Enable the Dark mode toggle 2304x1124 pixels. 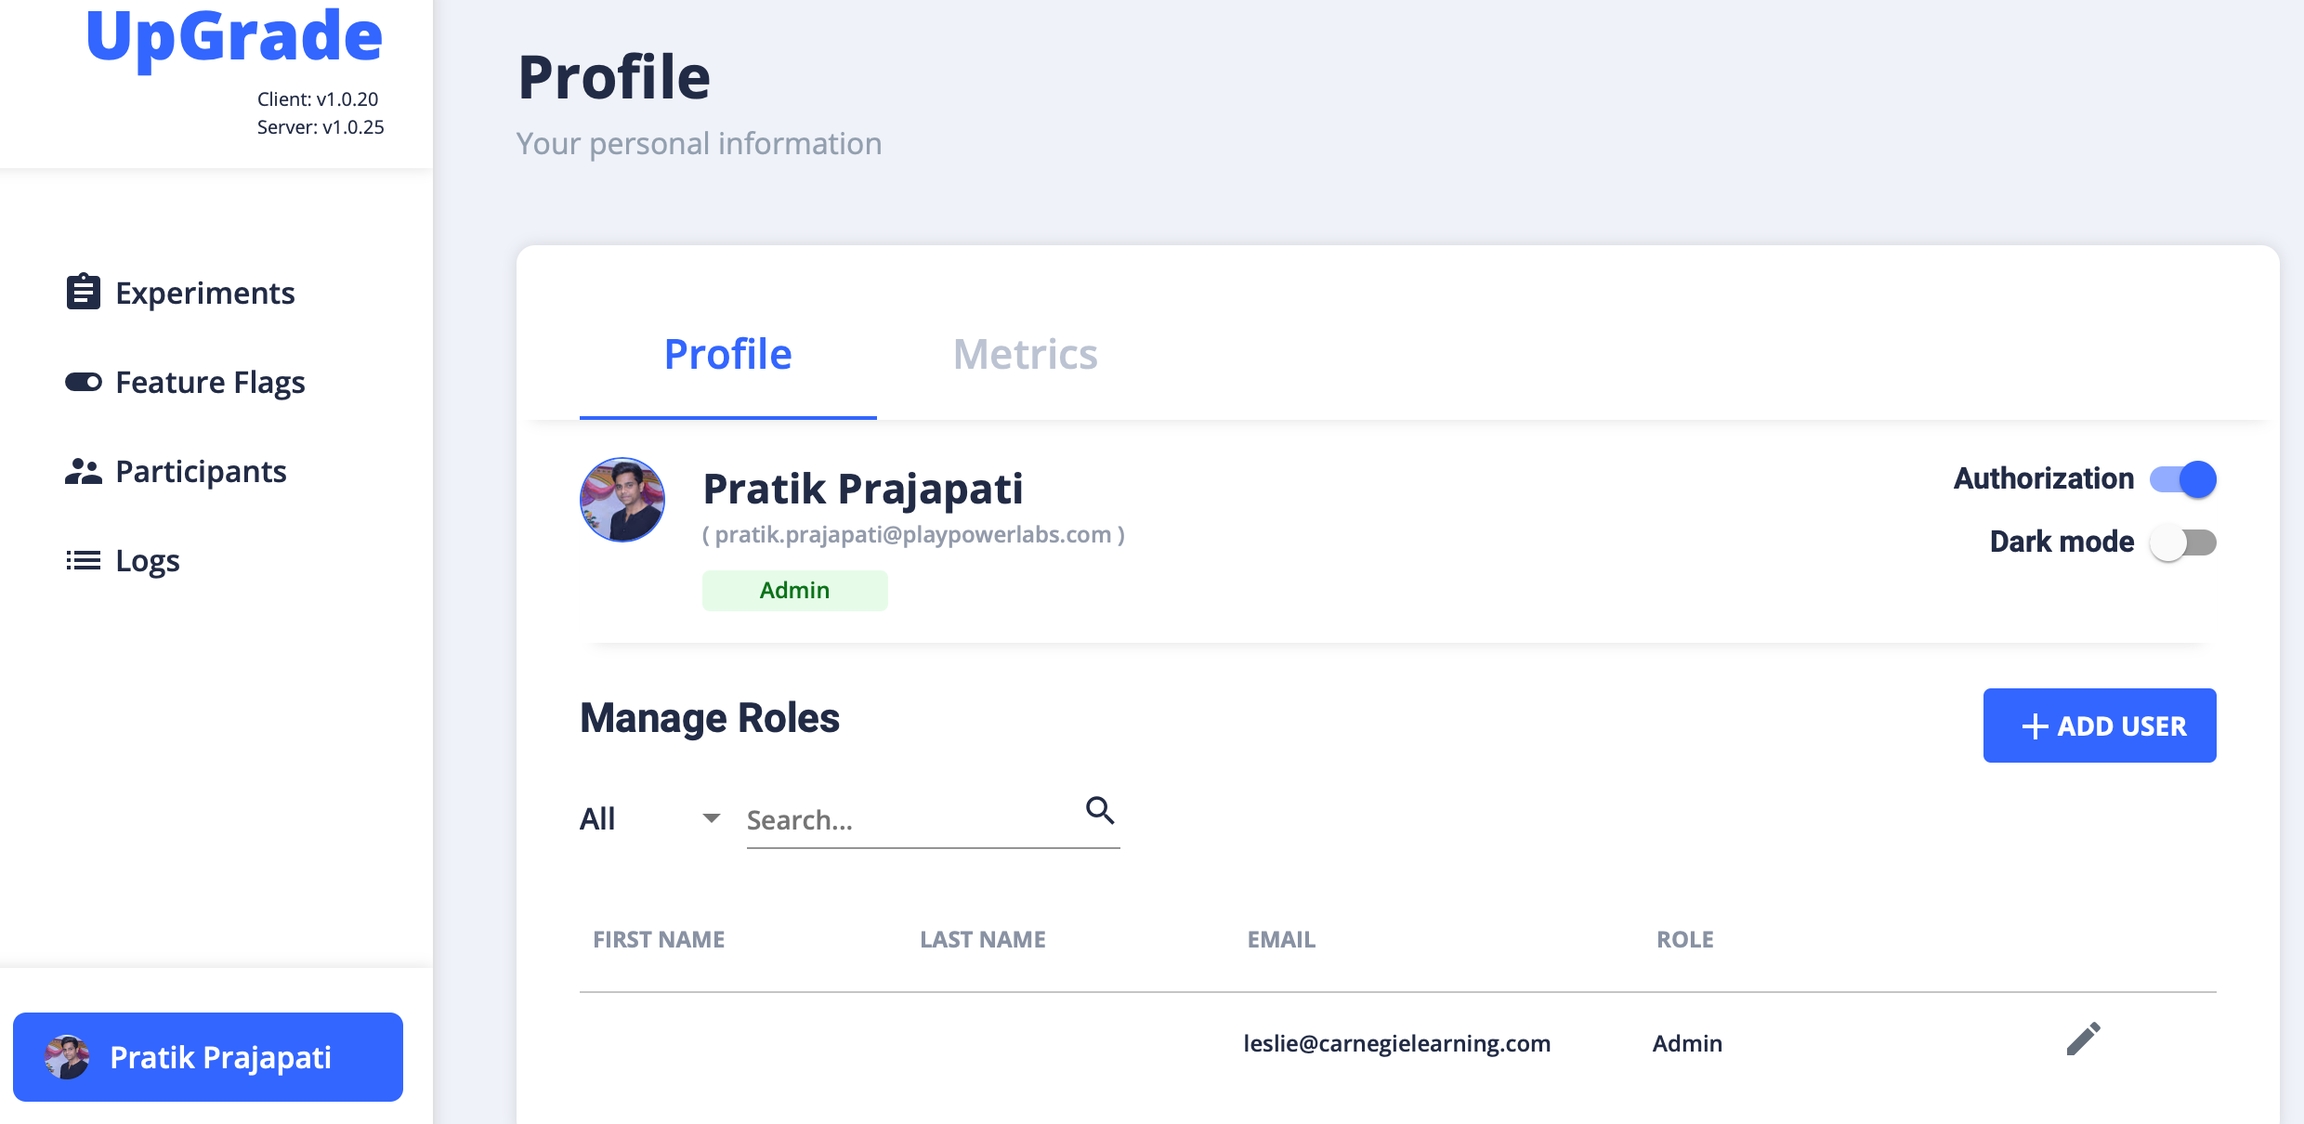pyautogui.click(x=2183, y=542)
